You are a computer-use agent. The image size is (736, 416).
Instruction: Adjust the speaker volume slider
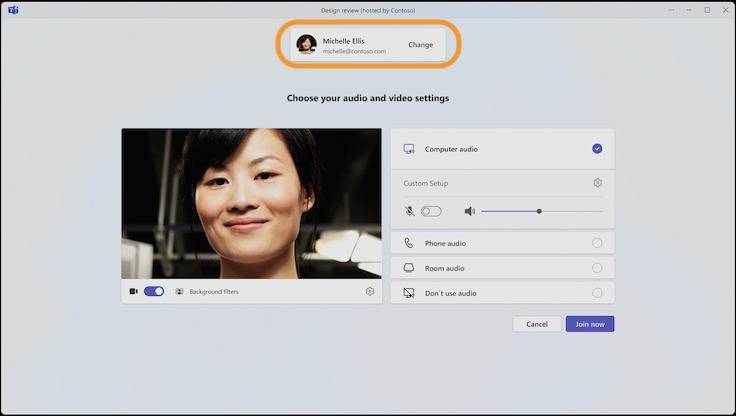[539, 211]
